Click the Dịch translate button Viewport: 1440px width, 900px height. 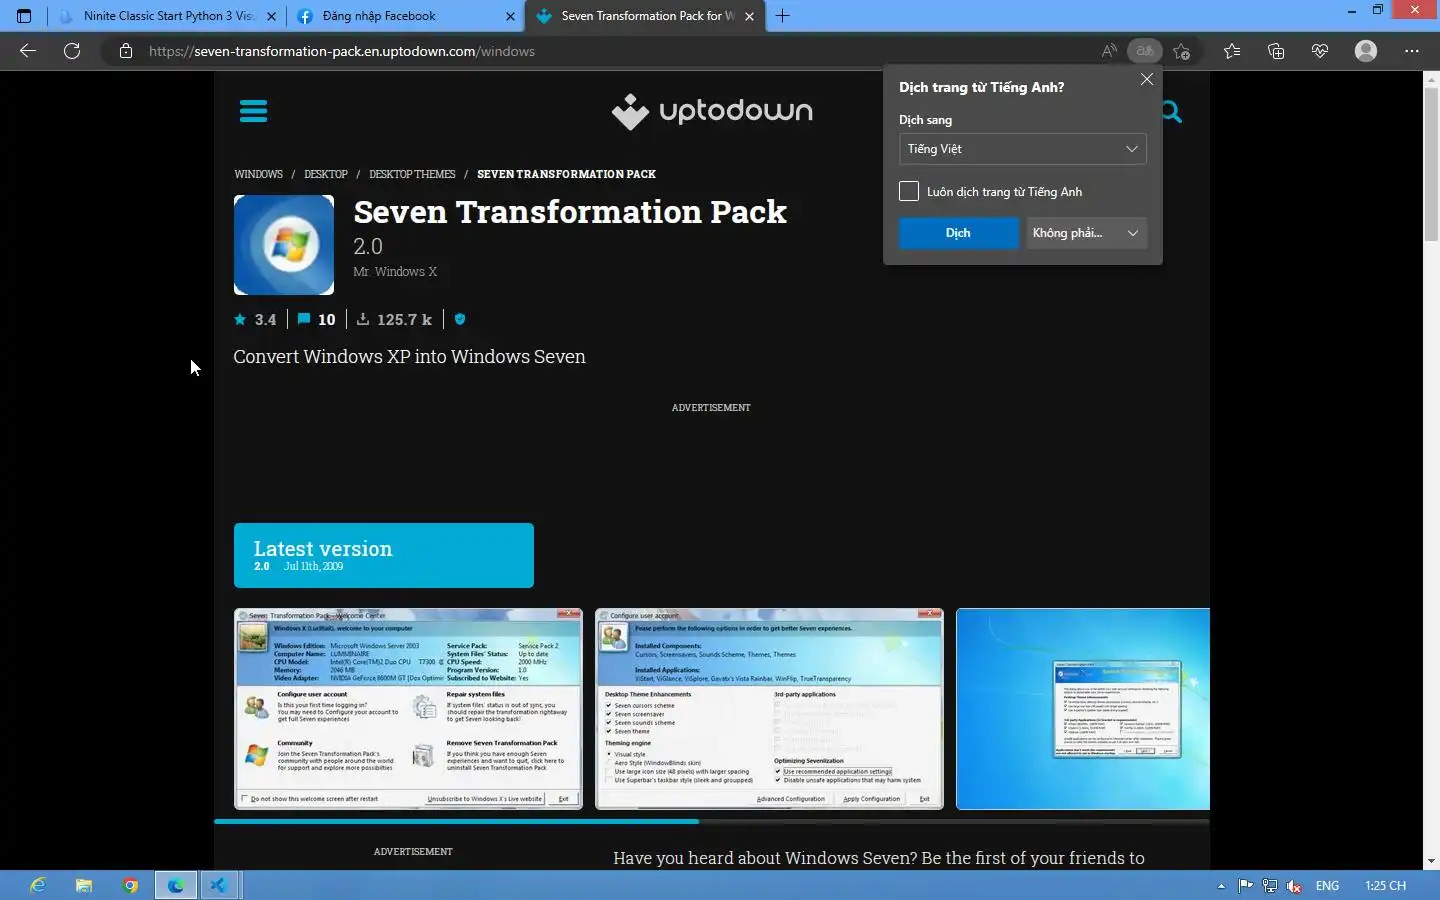958,233
